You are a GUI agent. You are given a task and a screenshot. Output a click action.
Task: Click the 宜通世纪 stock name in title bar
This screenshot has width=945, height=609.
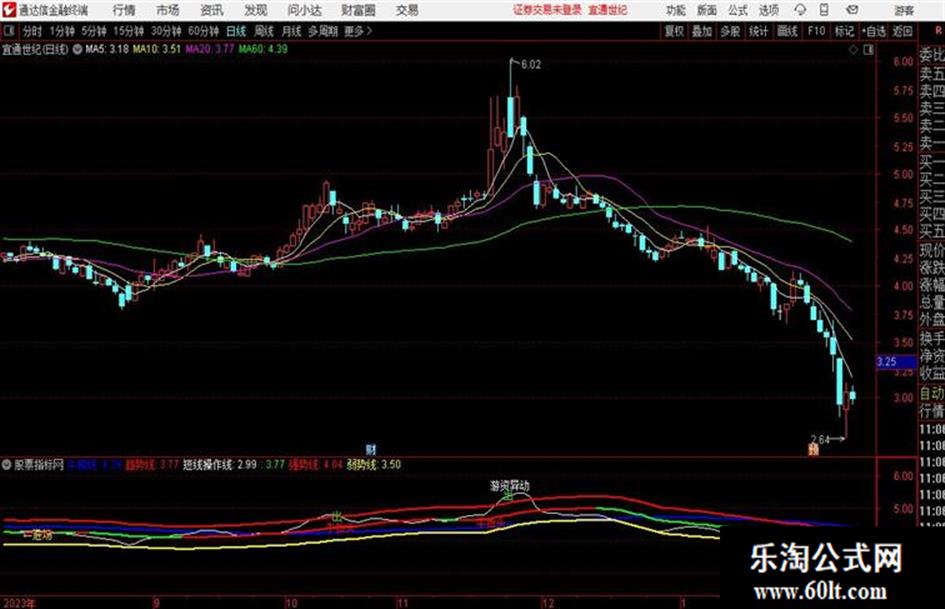tap(608, 10)
